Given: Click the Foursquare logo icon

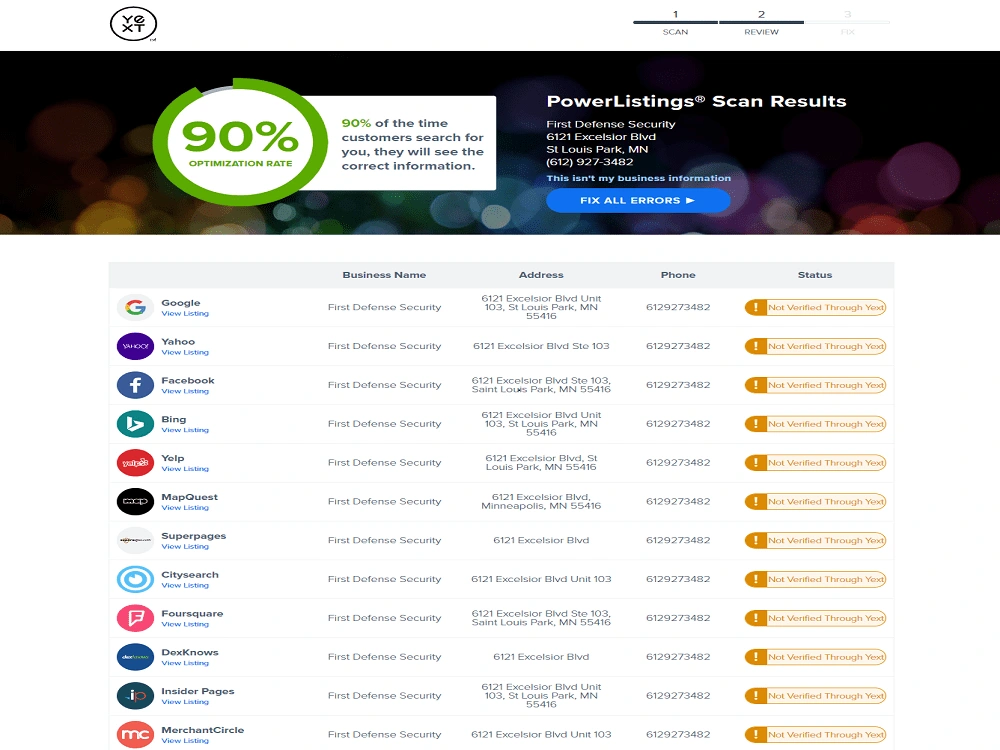Looking at the screenshot, I should click(135, 618).
